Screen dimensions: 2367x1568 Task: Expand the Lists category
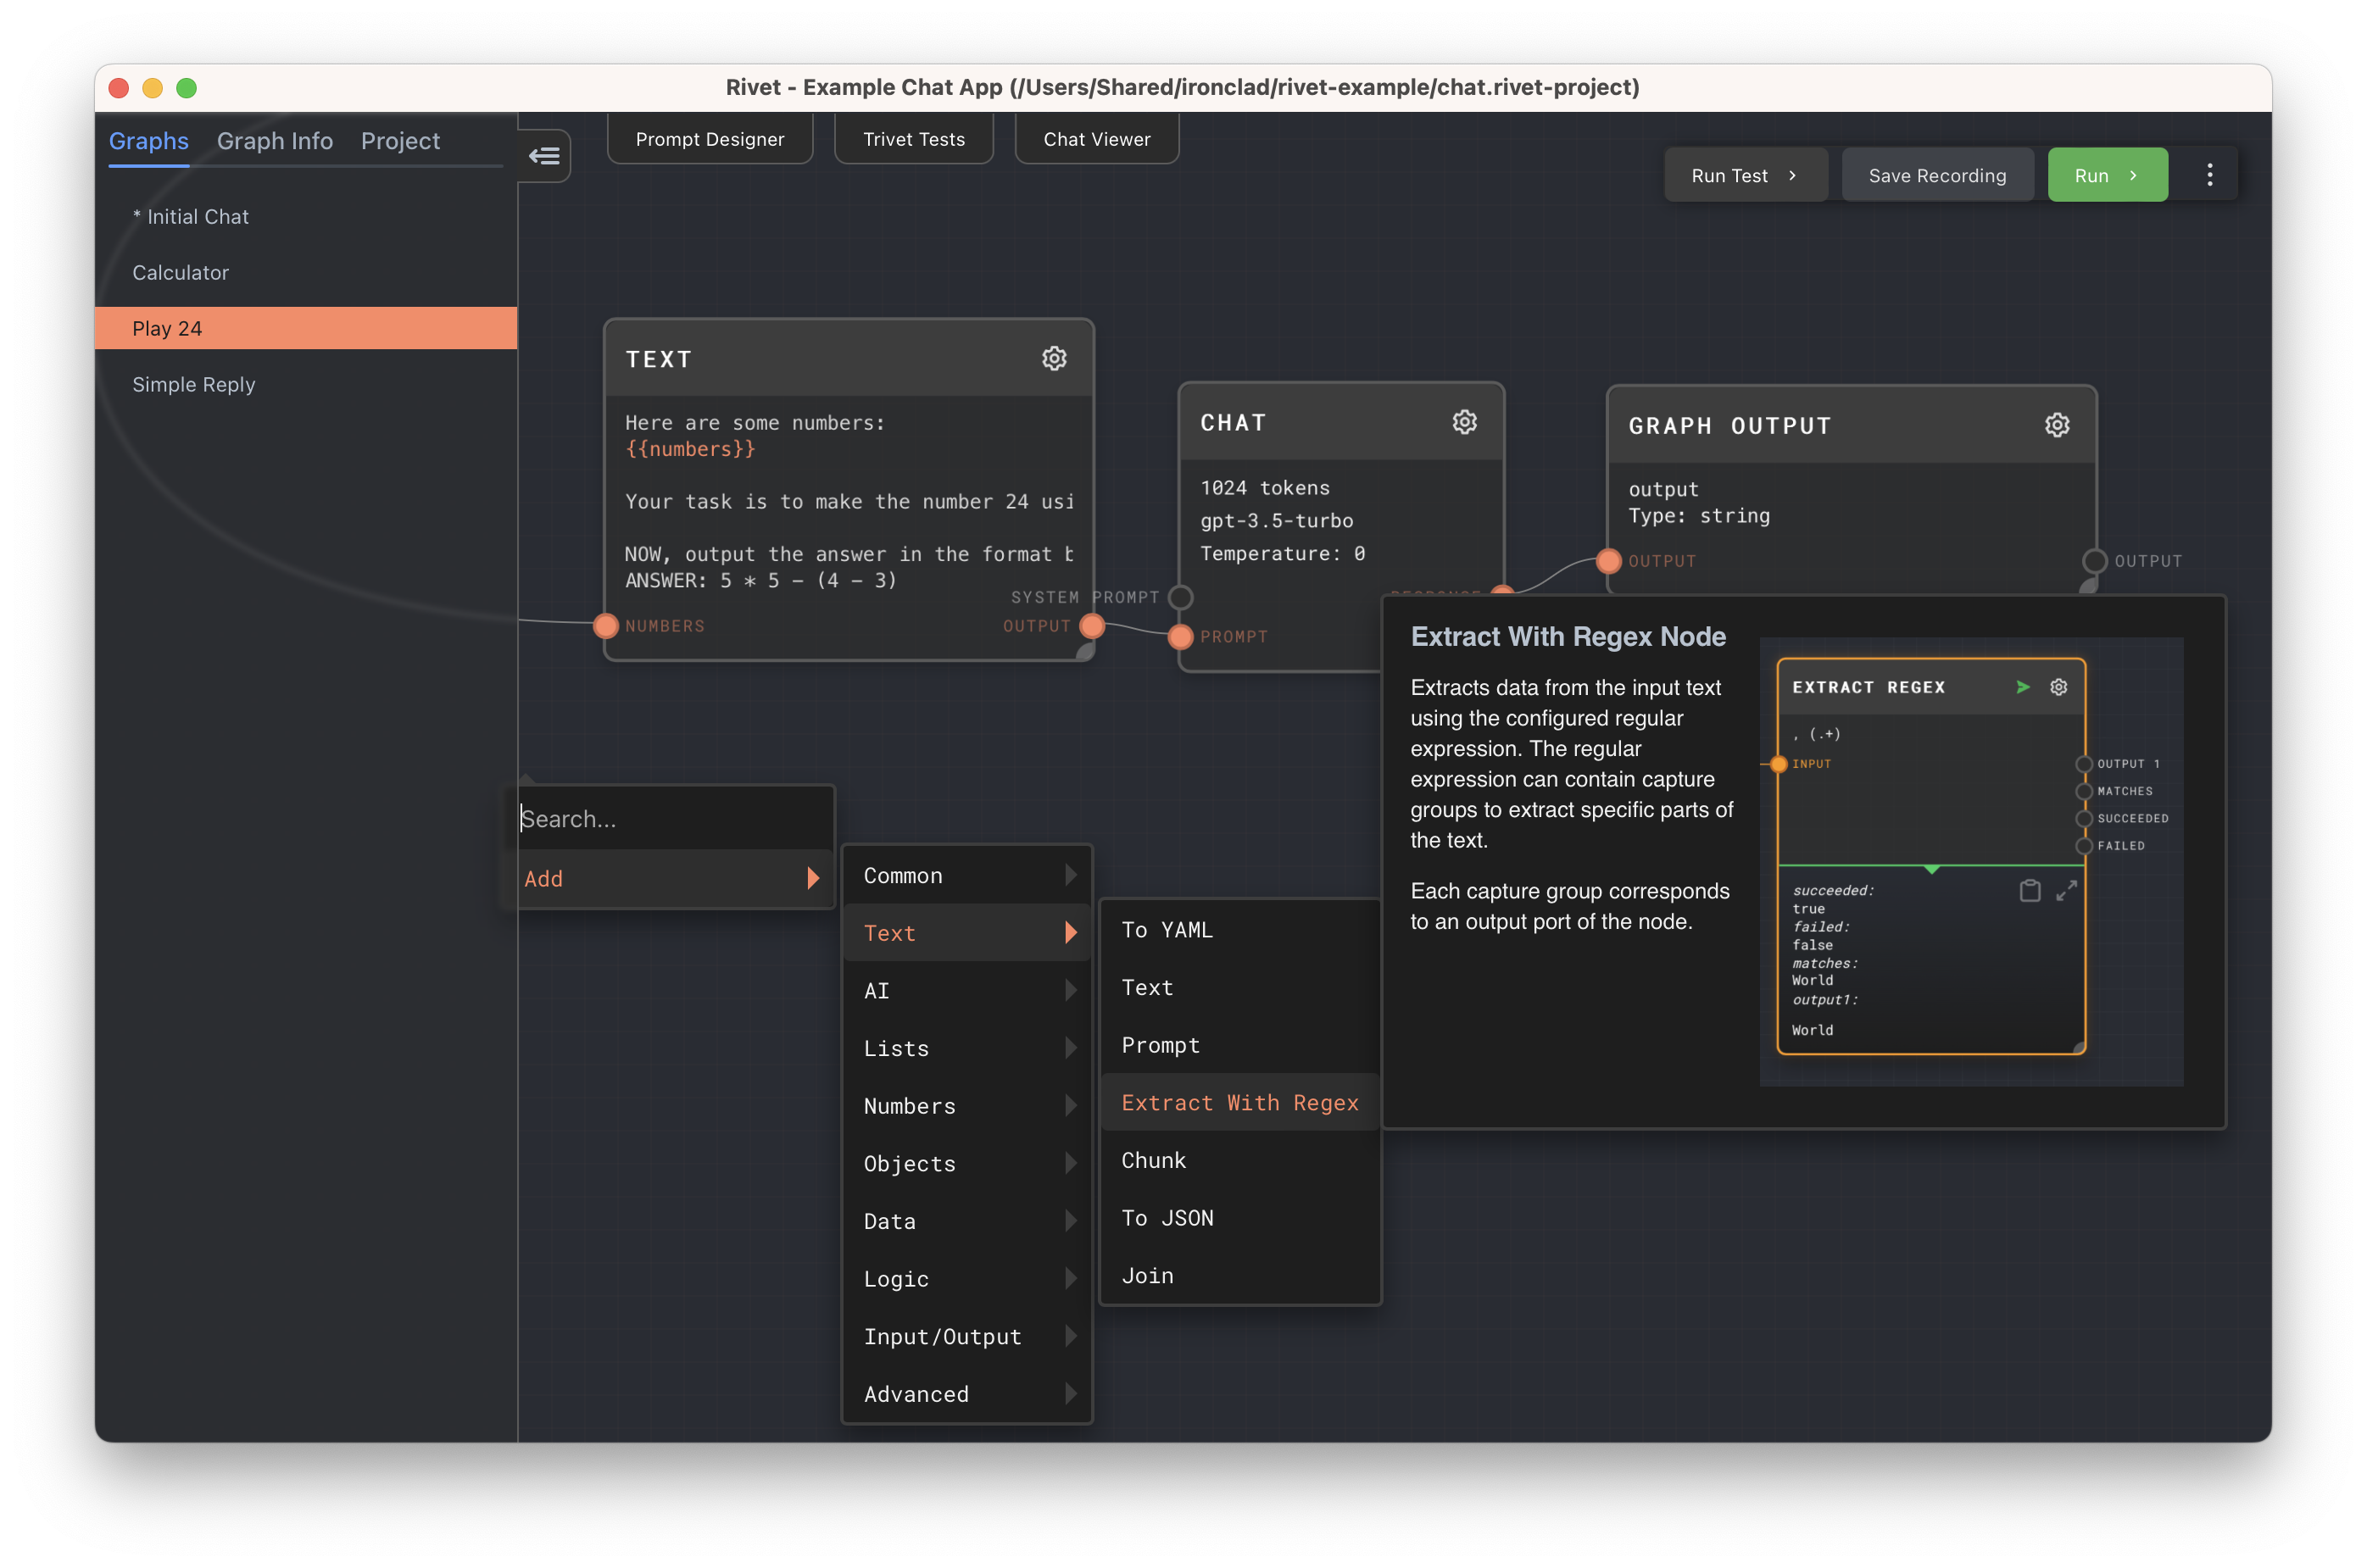pyautogui.click(x=967, y=1048)
